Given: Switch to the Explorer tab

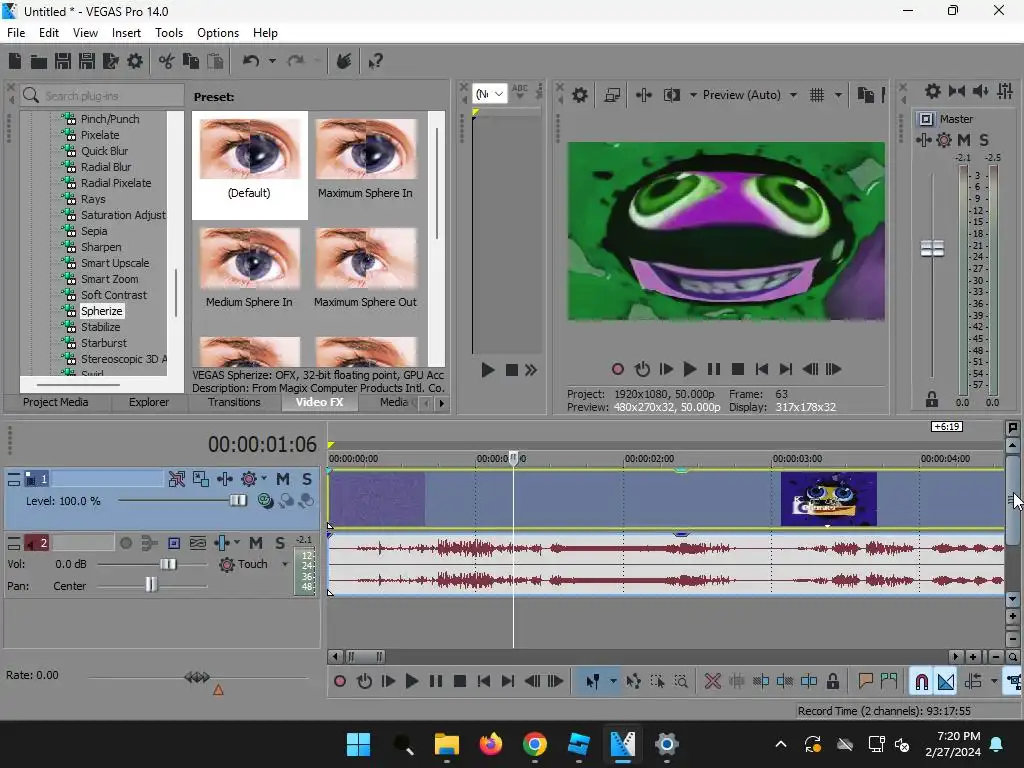Looking at the screenshot, I should (x=149, y=402).
